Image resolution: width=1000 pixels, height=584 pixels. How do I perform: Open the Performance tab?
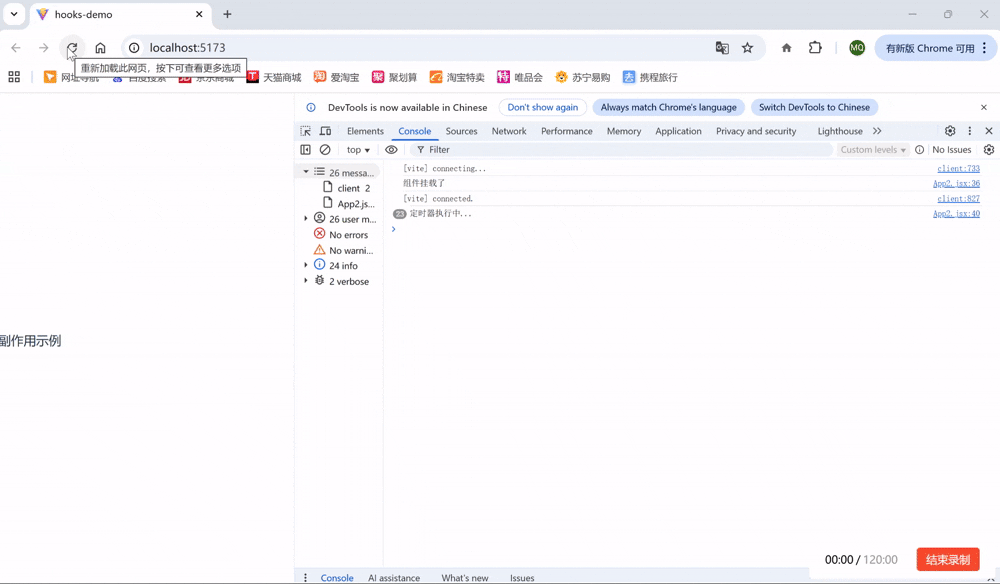click(x=566, y=131)
